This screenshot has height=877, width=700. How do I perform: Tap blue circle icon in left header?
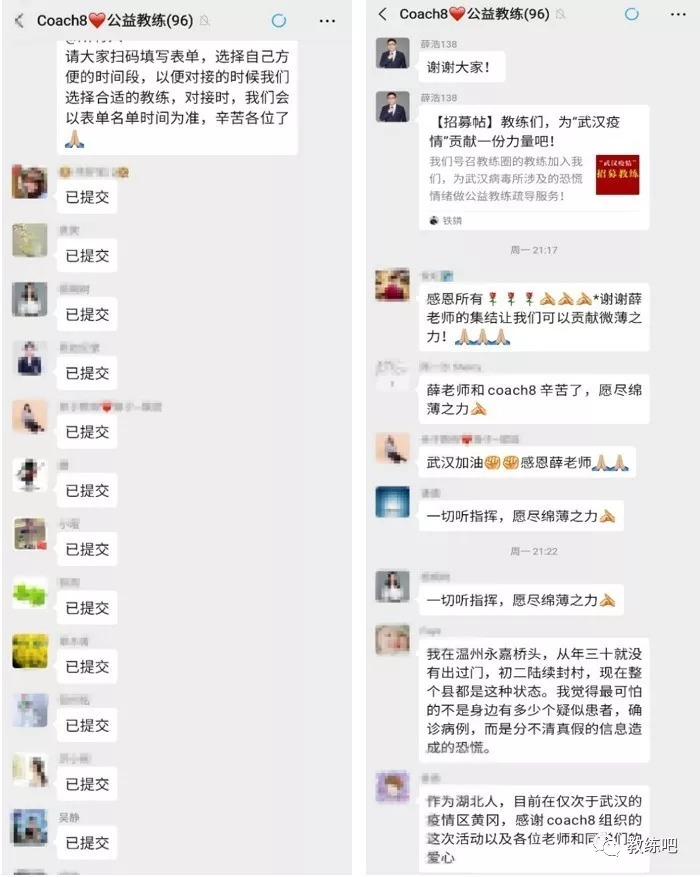tap(278, 21)
